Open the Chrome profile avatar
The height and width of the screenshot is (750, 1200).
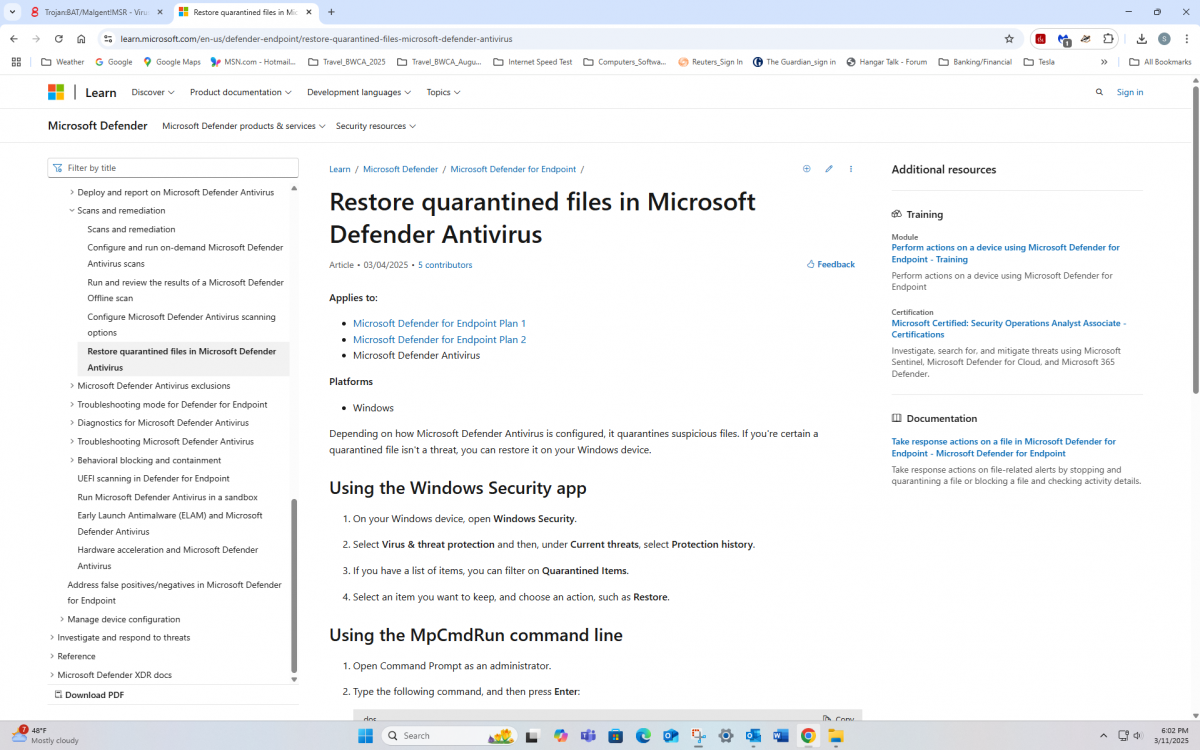(x=1164, y=39)
